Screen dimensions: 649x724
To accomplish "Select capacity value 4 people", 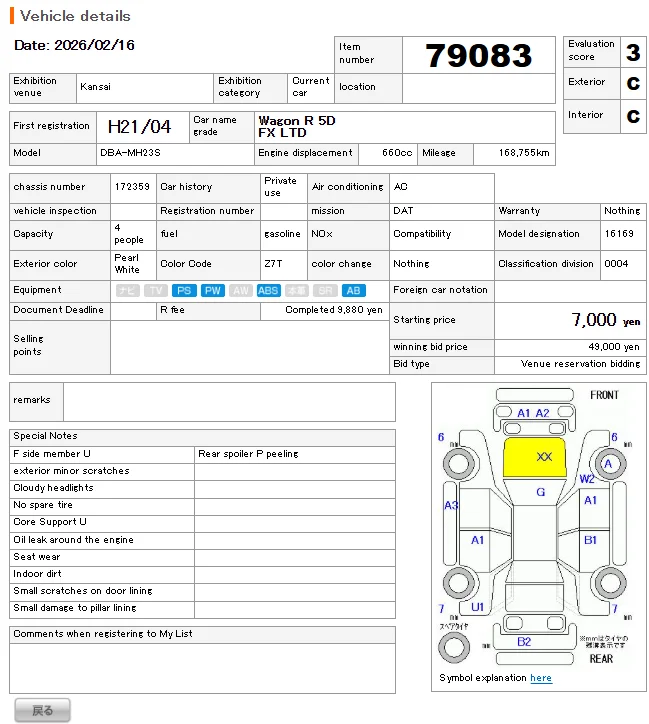I will tap(129, 234).
